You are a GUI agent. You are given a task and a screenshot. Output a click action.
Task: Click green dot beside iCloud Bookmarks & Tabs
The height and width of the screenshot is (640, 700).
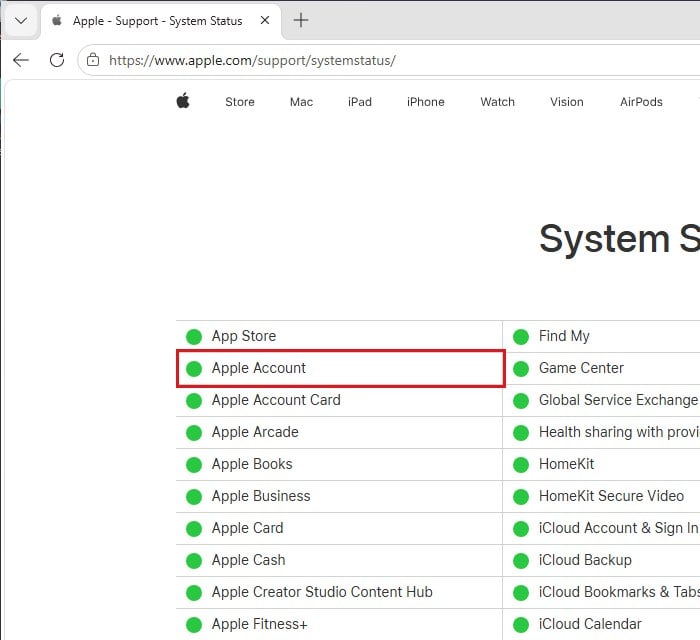(521, 593)
